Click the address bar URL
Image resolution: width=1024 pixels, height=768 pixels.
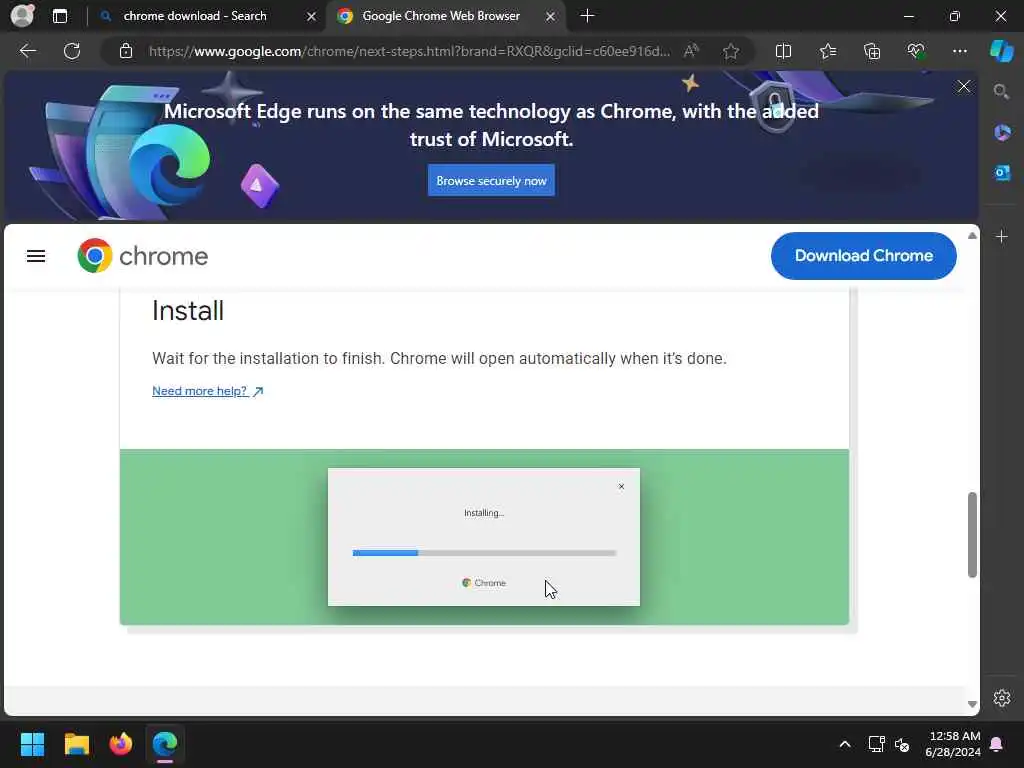(409, 51)
